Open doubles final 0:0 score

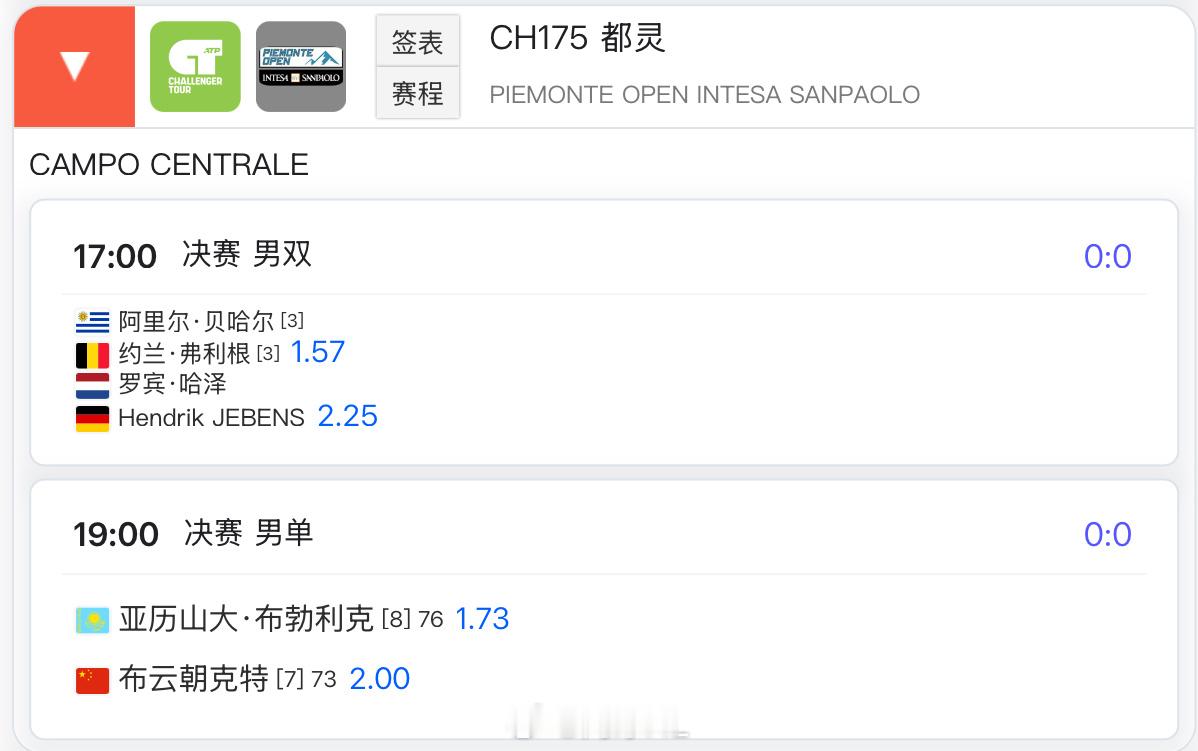click(1108, 257)
